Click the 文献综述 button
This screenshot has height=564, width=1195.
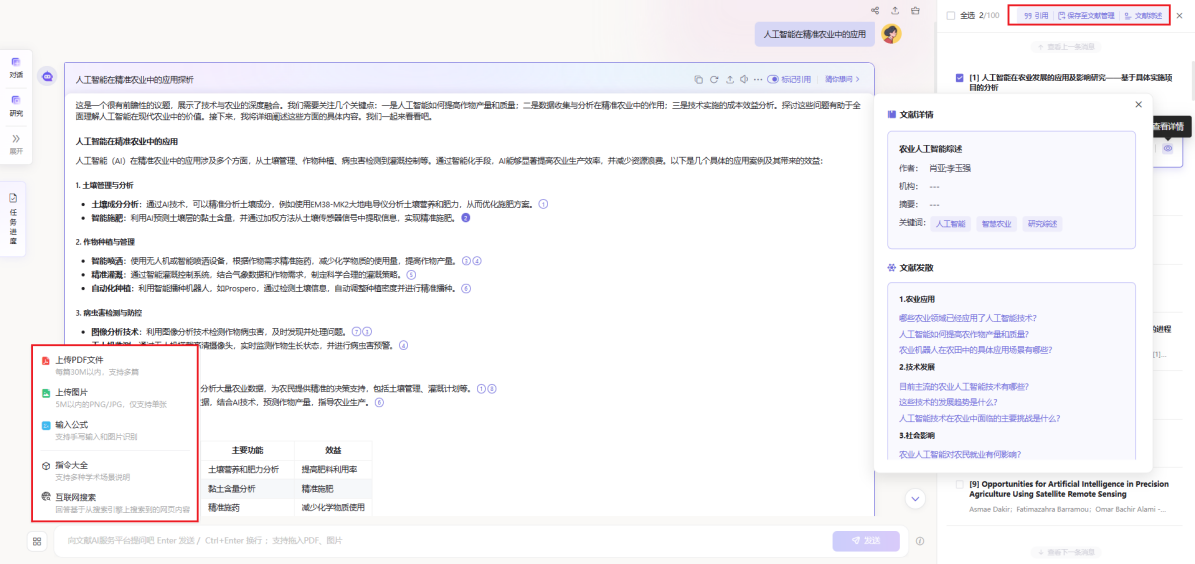tap(1143, 16)
